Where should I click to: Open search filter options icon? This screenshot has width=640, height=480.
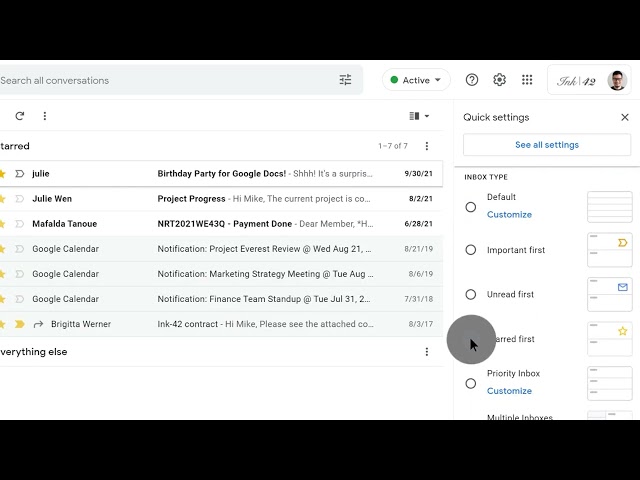pyautogui.click(x=345, y=80)
